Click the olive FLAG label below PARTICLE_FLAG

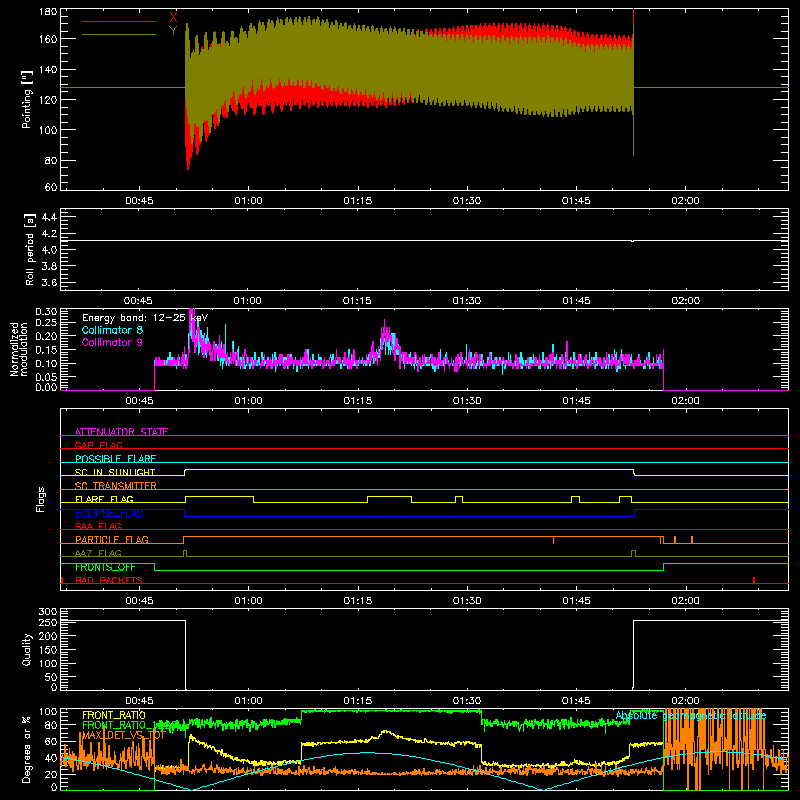[x=98, y=553]
